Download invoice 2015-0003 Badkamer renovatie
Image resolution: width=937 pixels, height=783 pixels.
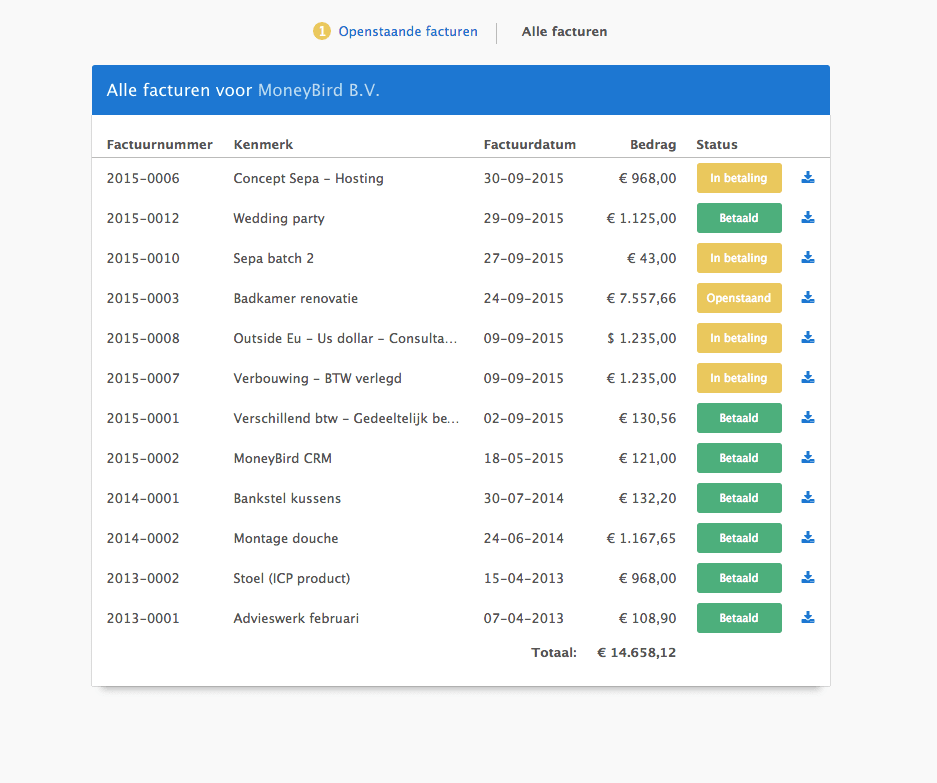point(808,298)
